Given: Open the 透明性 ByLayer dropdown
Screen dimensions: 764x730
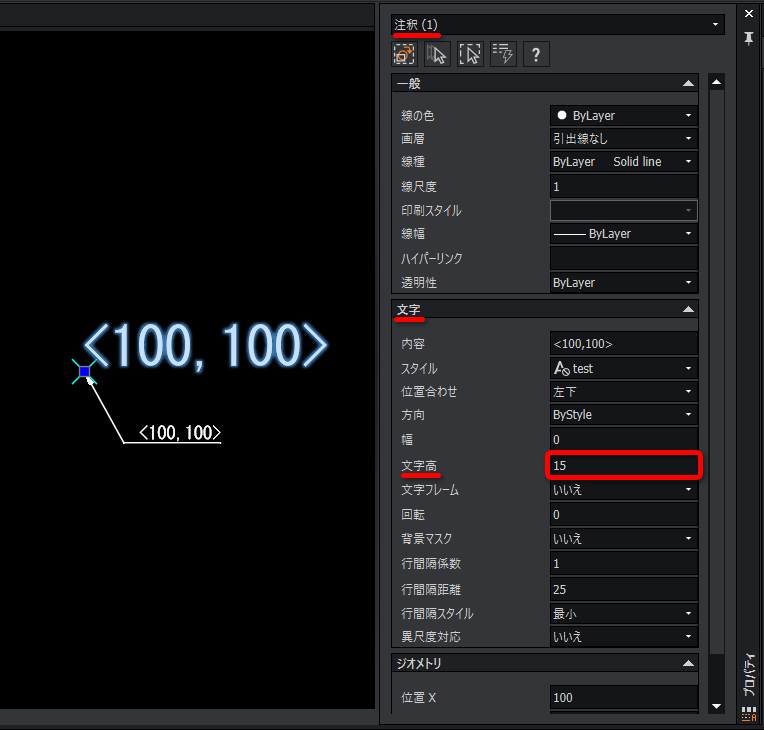Looking at the screenshot, I should tap(624, 283).
